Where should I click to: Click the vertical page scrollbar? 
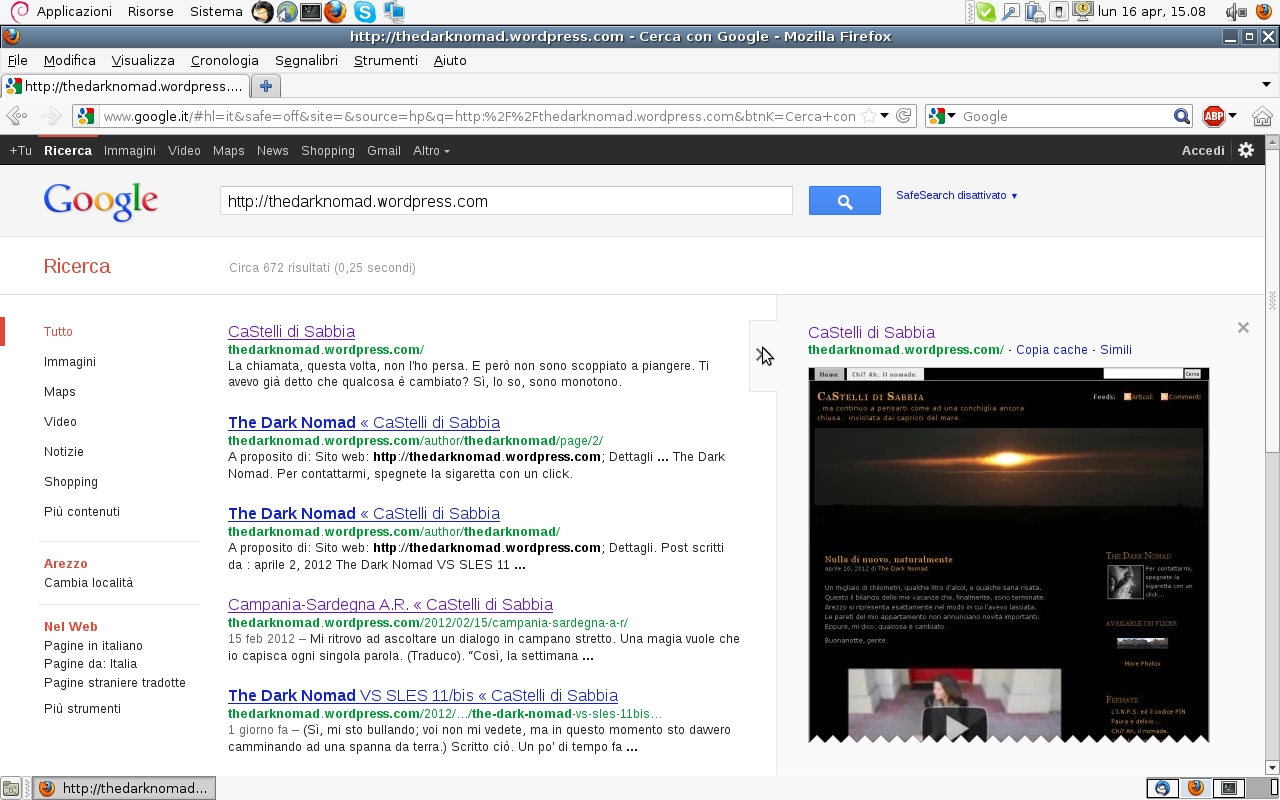point(1272,454)
